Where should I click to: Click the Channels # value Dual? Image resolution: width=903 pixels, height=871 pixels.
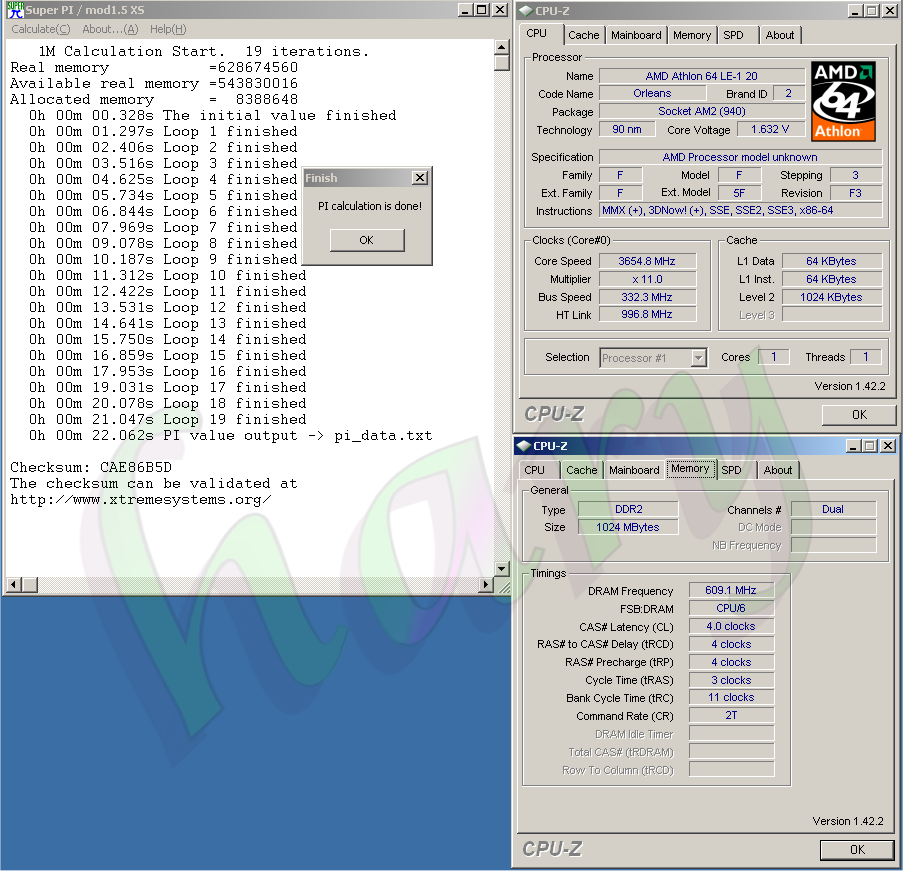[833, 509]
